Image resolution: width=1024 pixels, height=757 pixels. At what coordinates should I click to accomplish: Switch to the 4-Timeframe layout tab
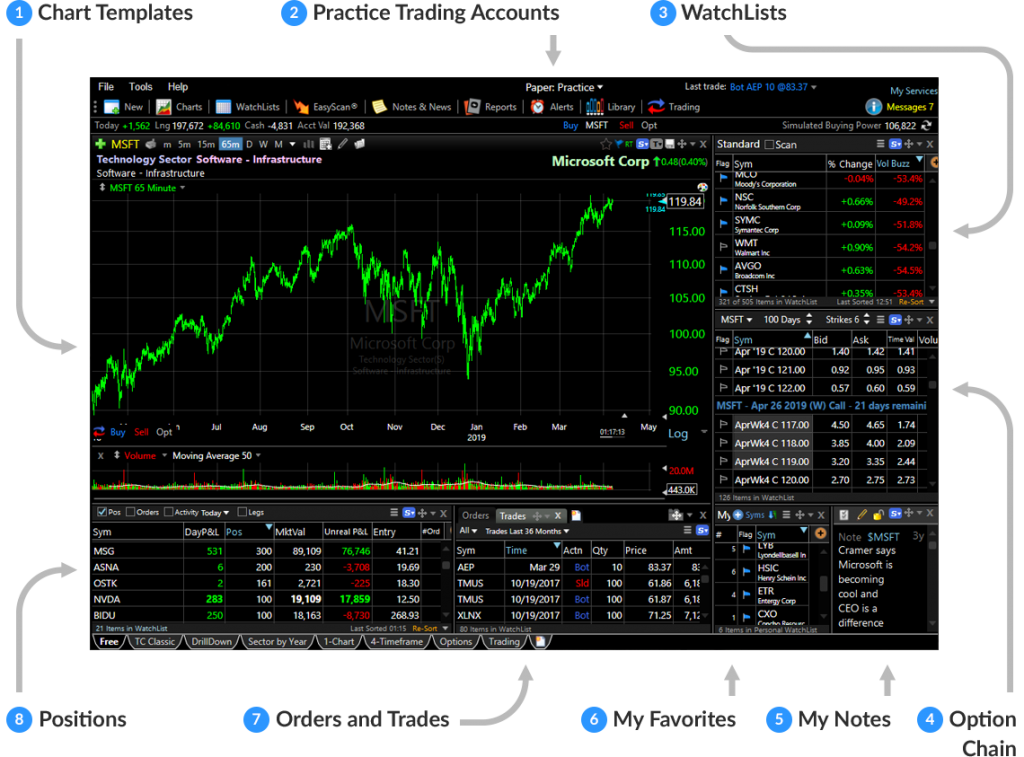[x=395, y=642]
